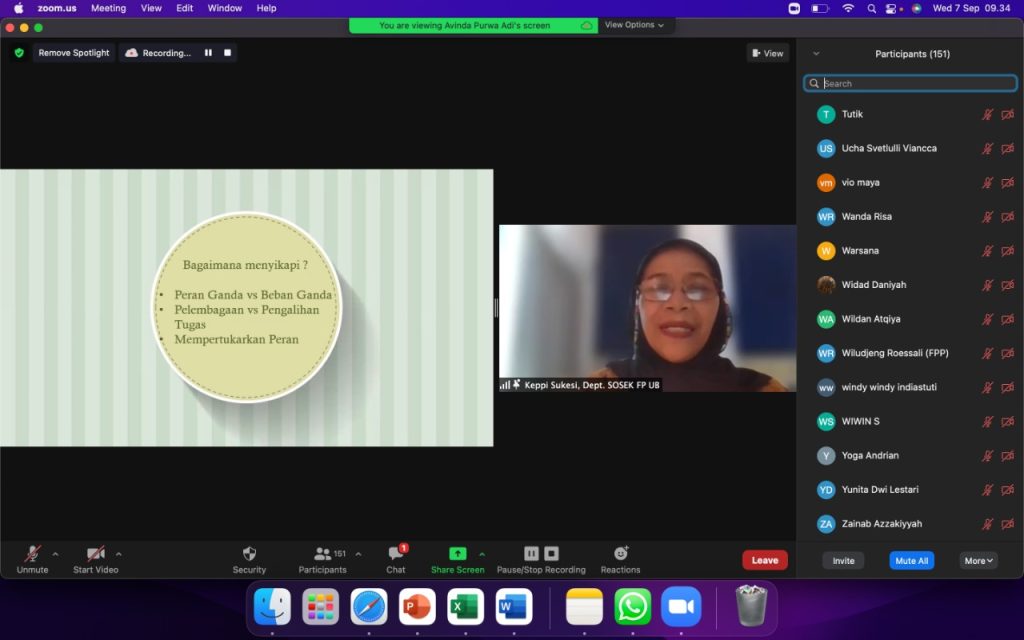Toggle the Participants panel button
This screenshot has height=640, width=1024.
(323, 560)
